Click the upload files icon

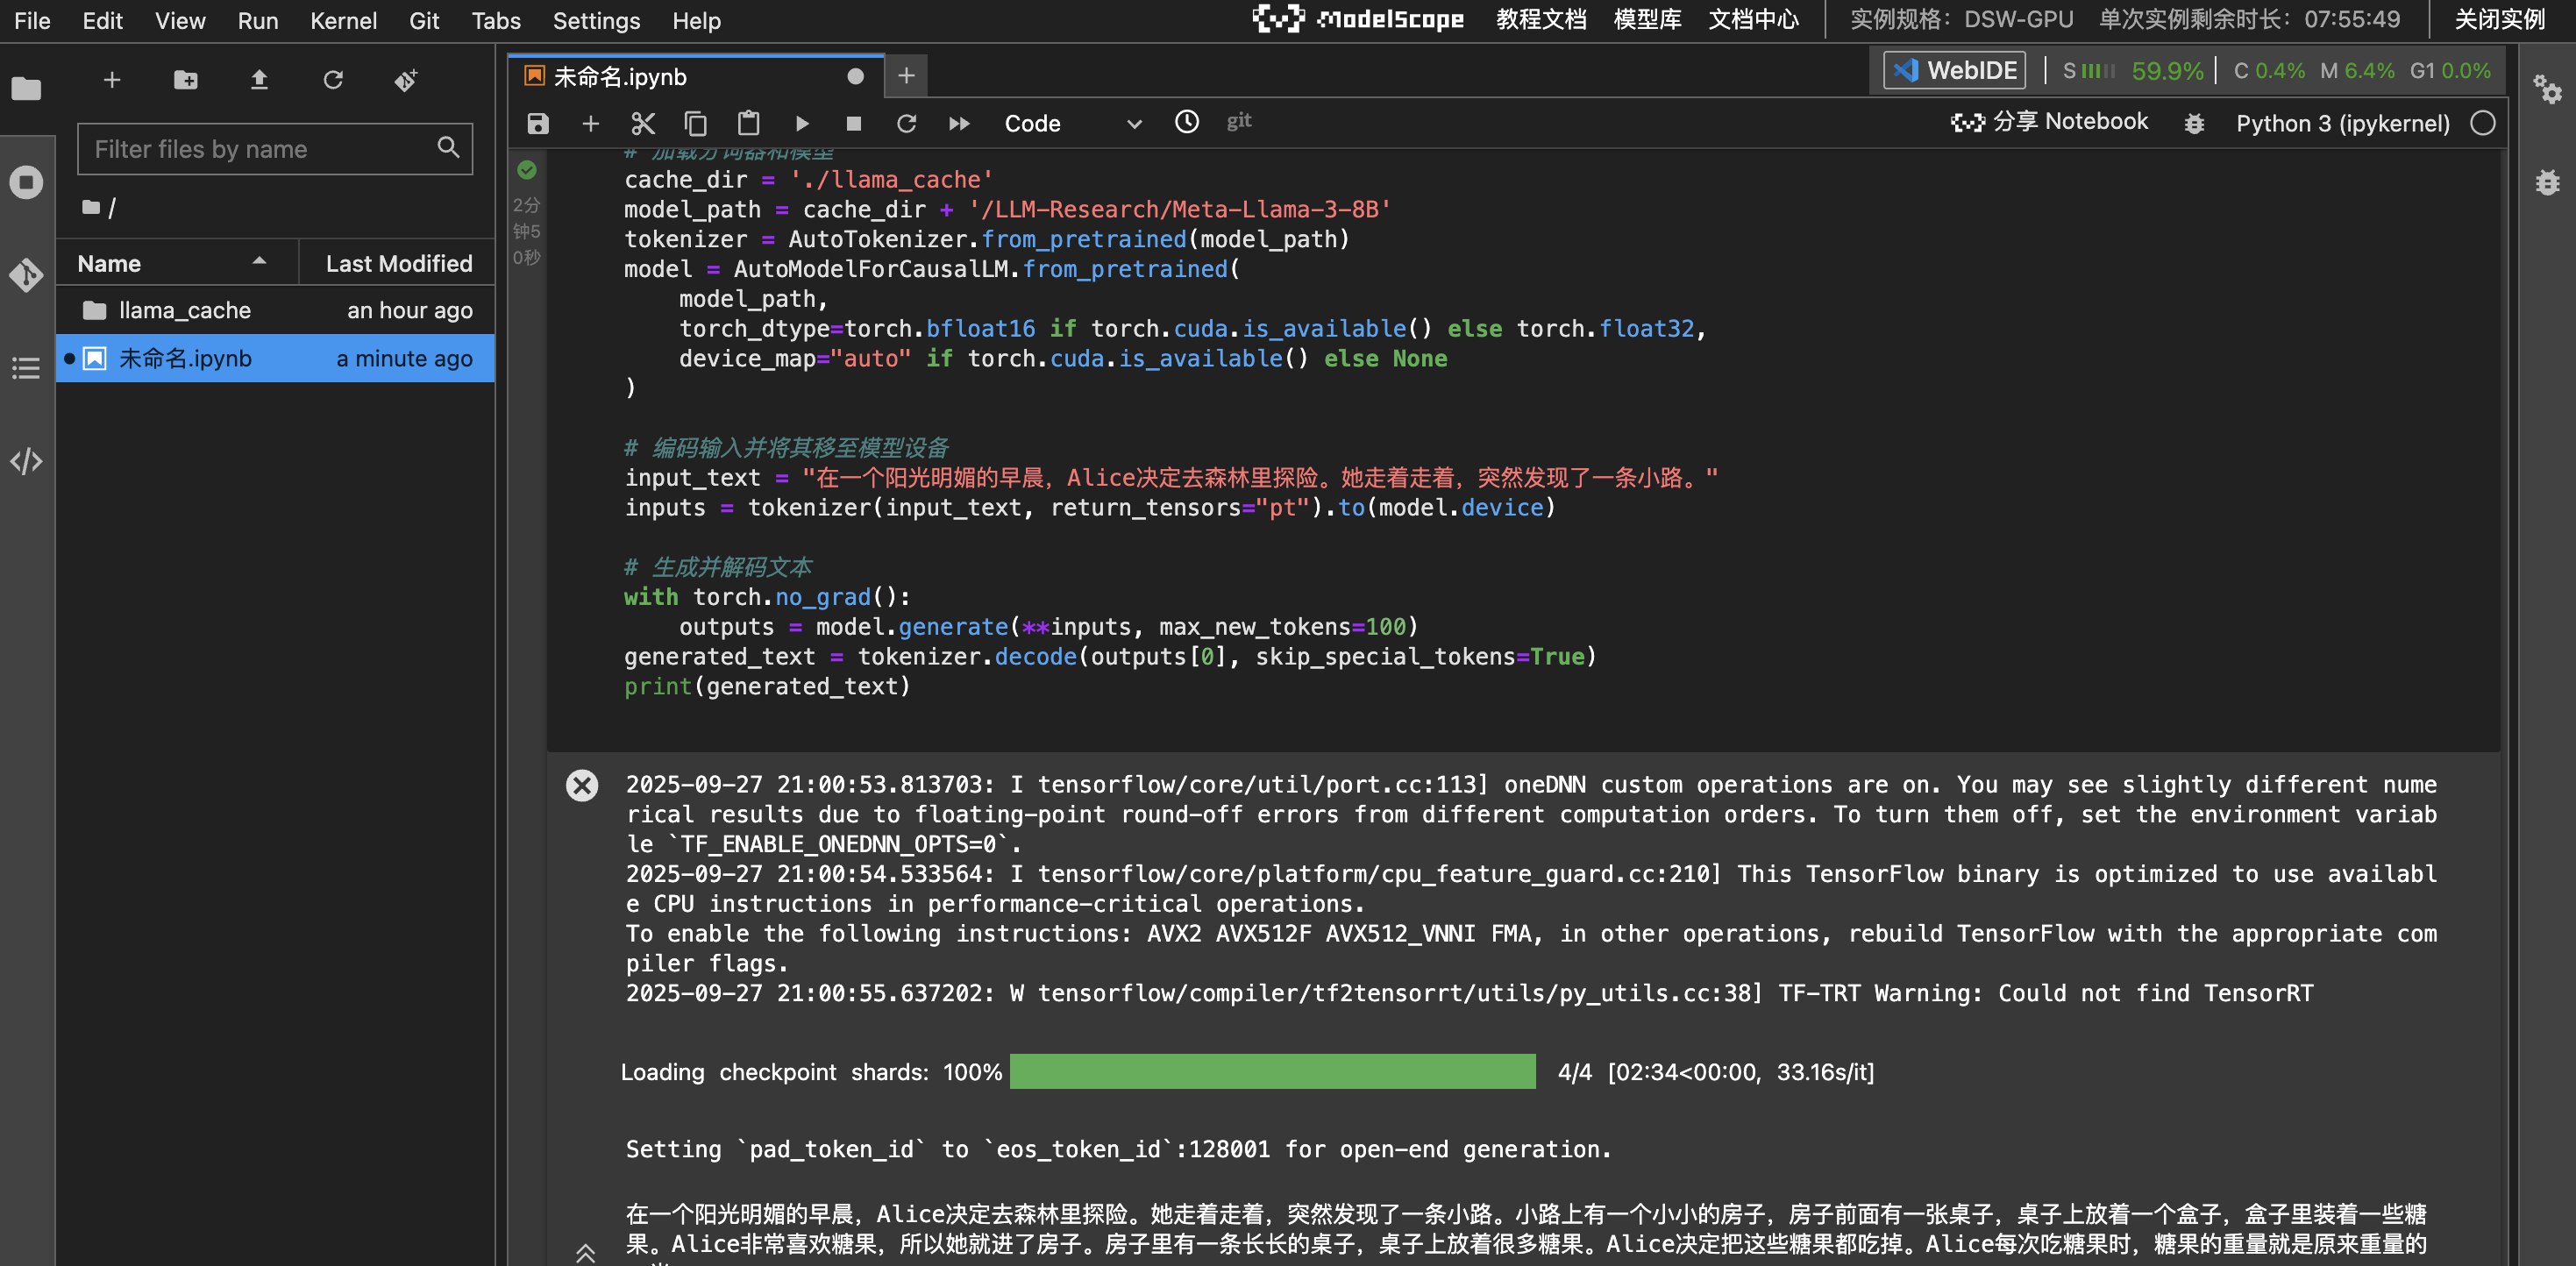tap(259, 80)
